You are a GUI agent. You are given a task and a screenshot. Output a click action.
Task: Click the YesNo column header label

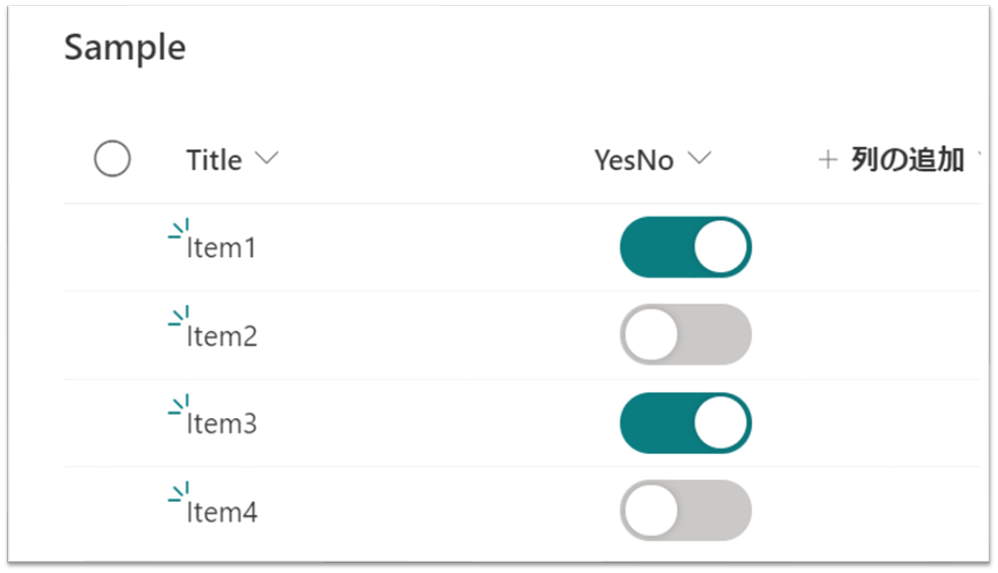pos(634,160)
